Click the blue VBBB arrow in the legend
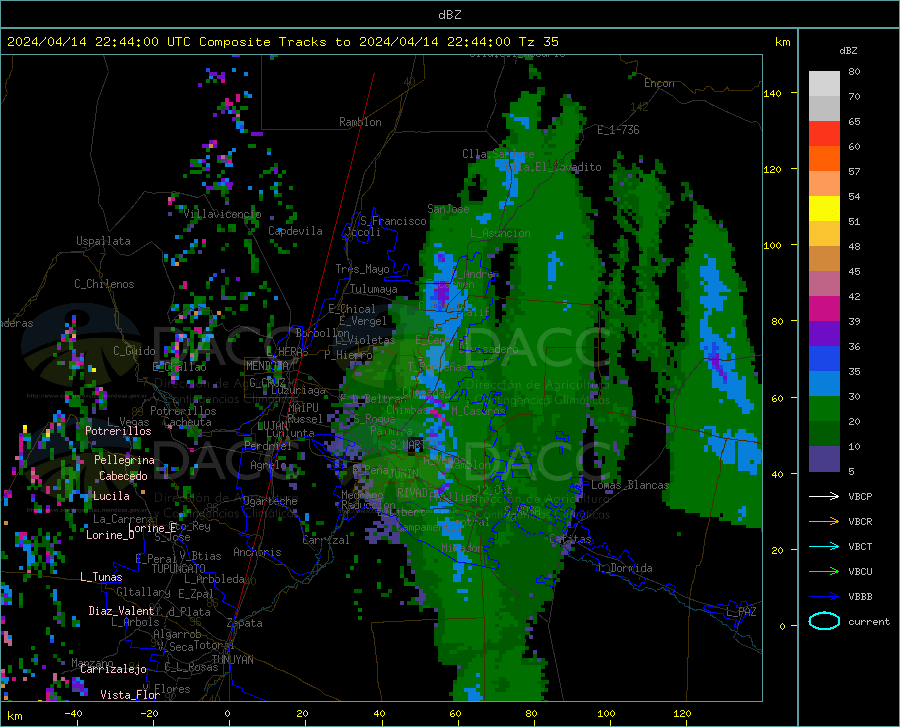 824,597
